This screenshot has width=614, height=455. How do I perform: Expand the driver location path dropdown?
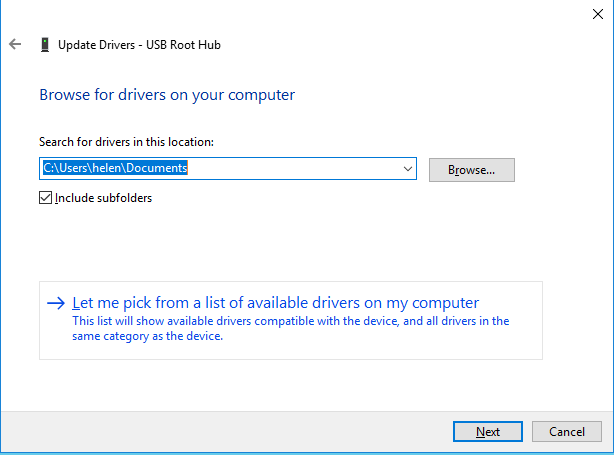[408, 169]
